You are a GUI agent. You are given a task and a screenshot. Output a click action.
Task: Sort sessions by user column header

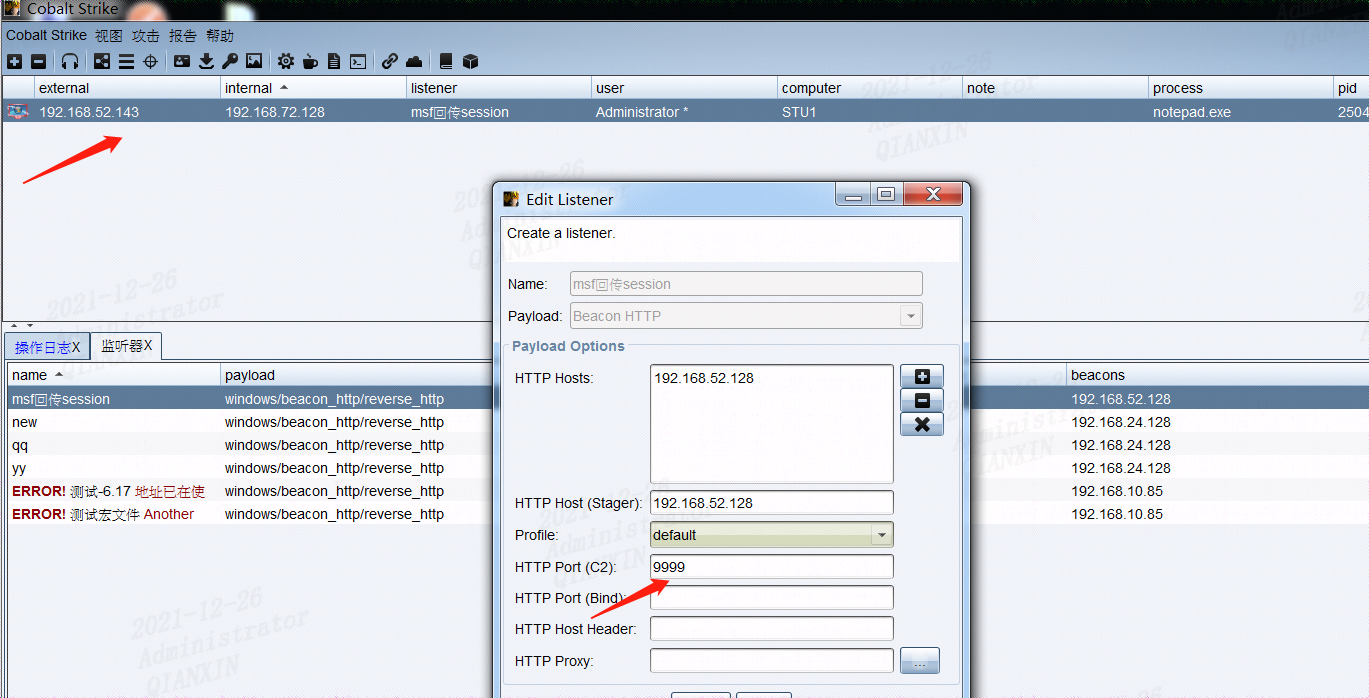pos(685,88)
